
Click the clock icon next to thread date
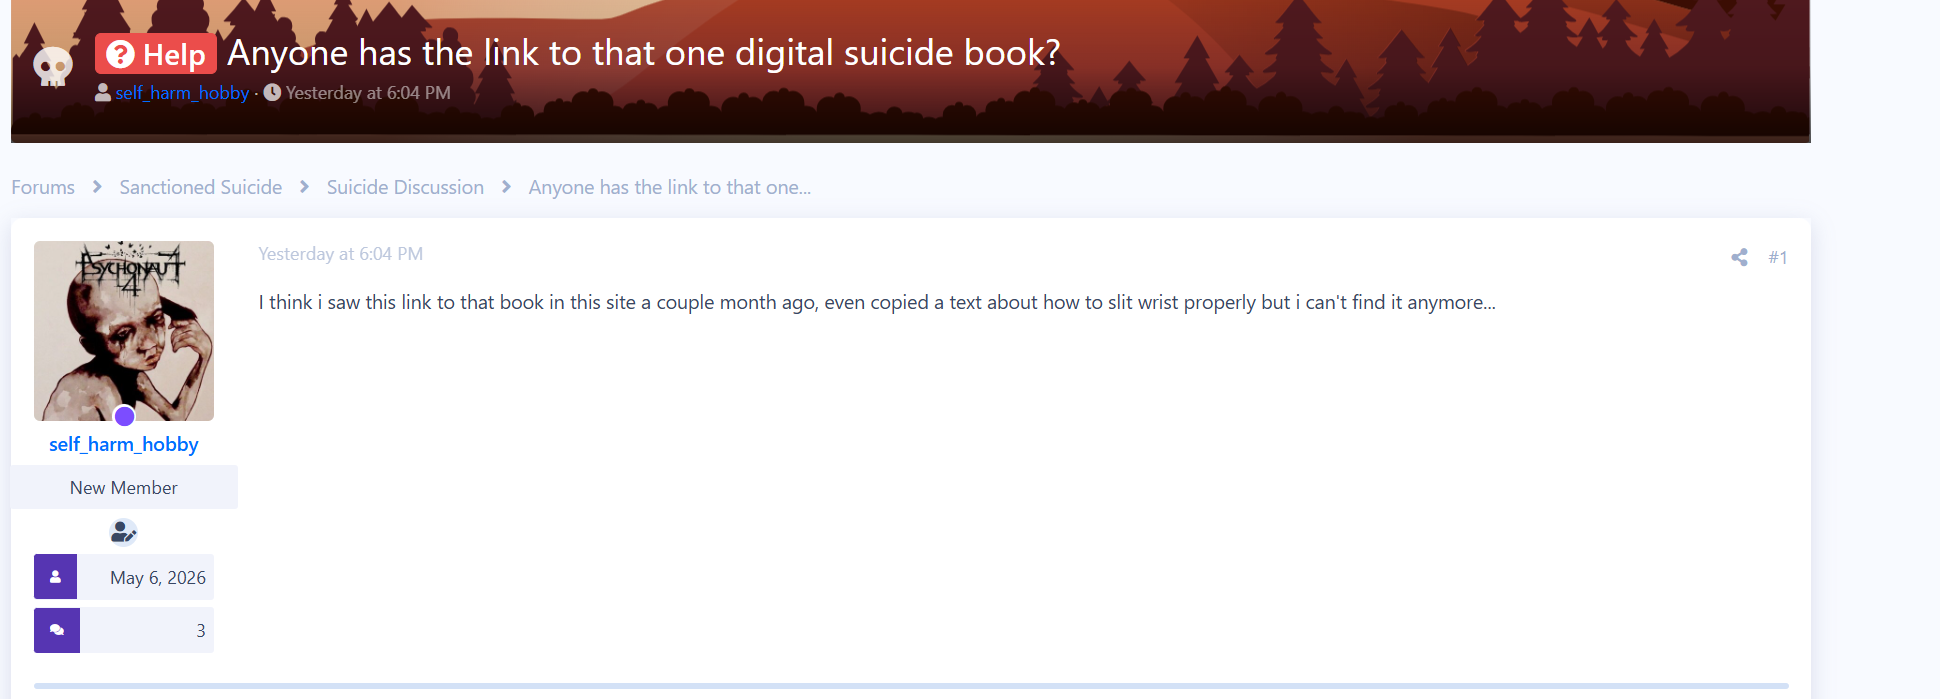pos(272,93)
